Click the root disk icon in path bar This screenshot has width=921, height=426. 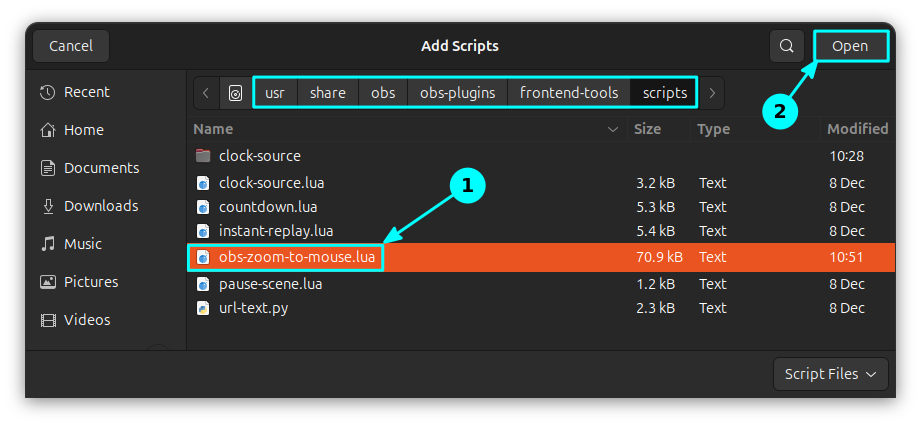236,93
